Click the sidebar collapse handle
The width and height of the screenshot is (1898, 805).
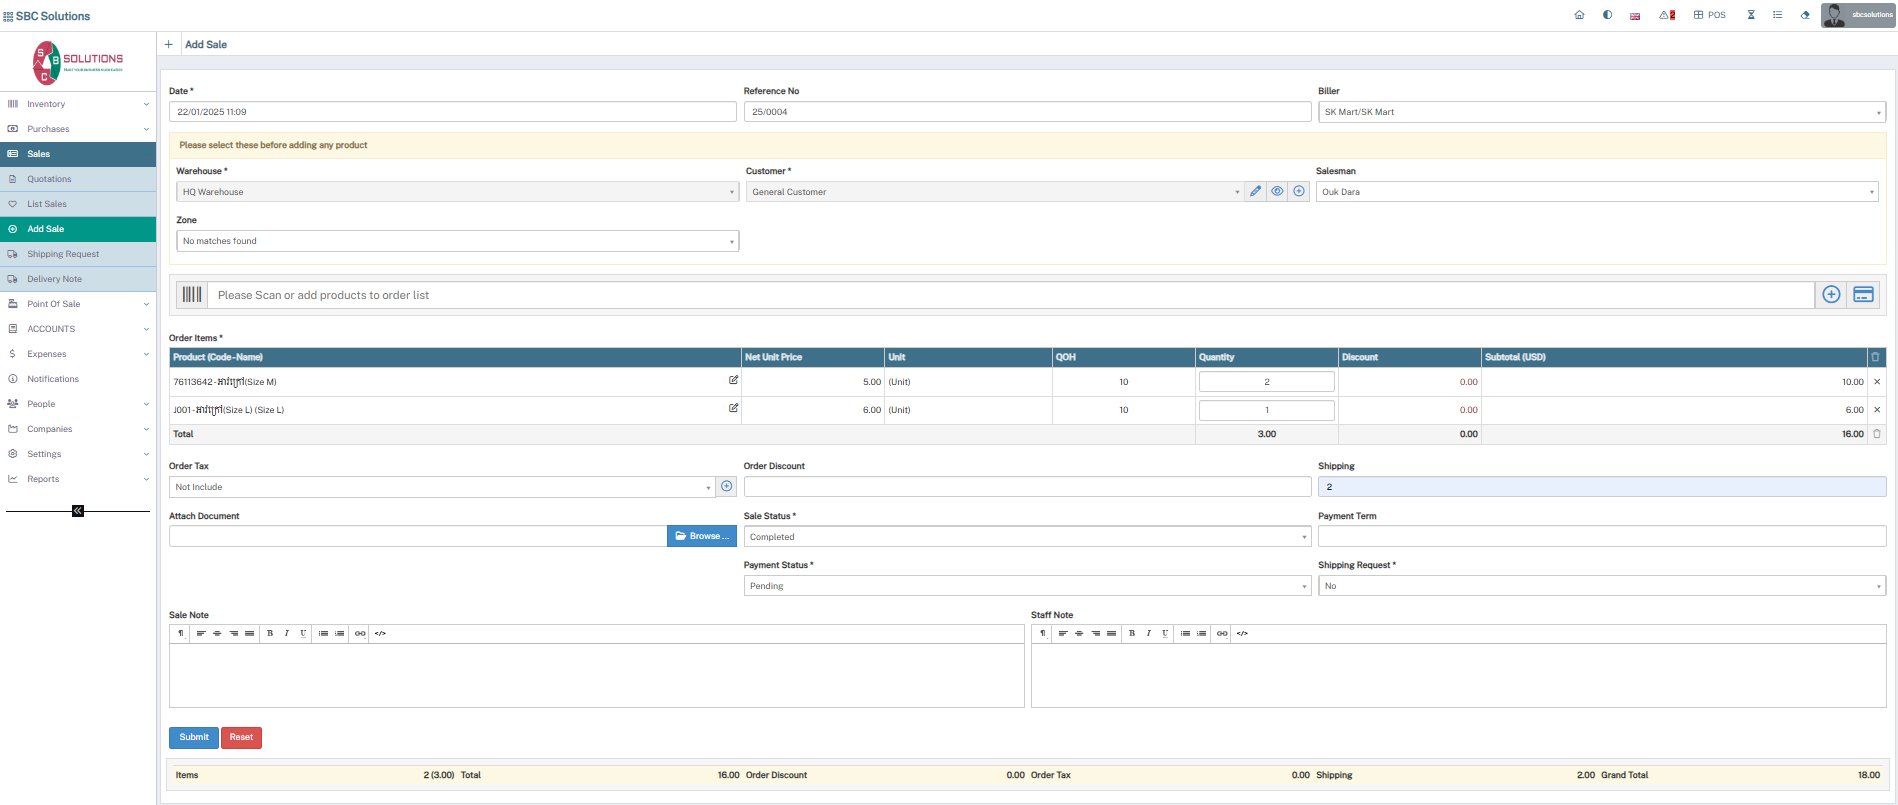78,511
